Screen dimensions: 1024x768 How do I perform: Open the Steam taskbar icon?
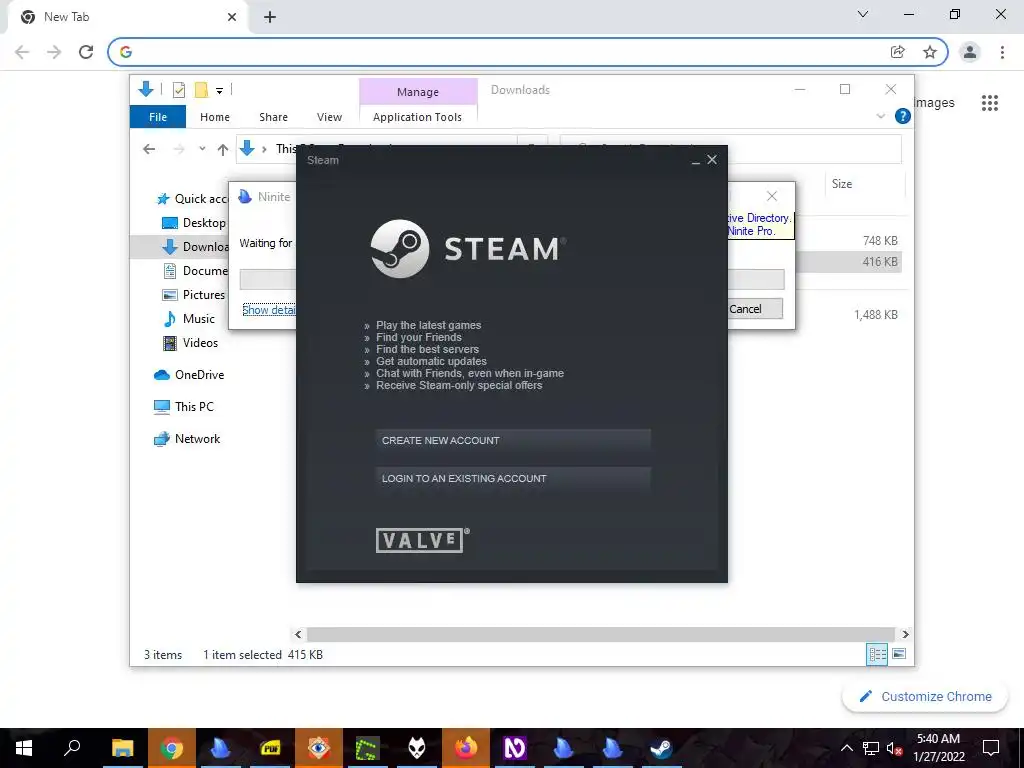coord(661,748)
